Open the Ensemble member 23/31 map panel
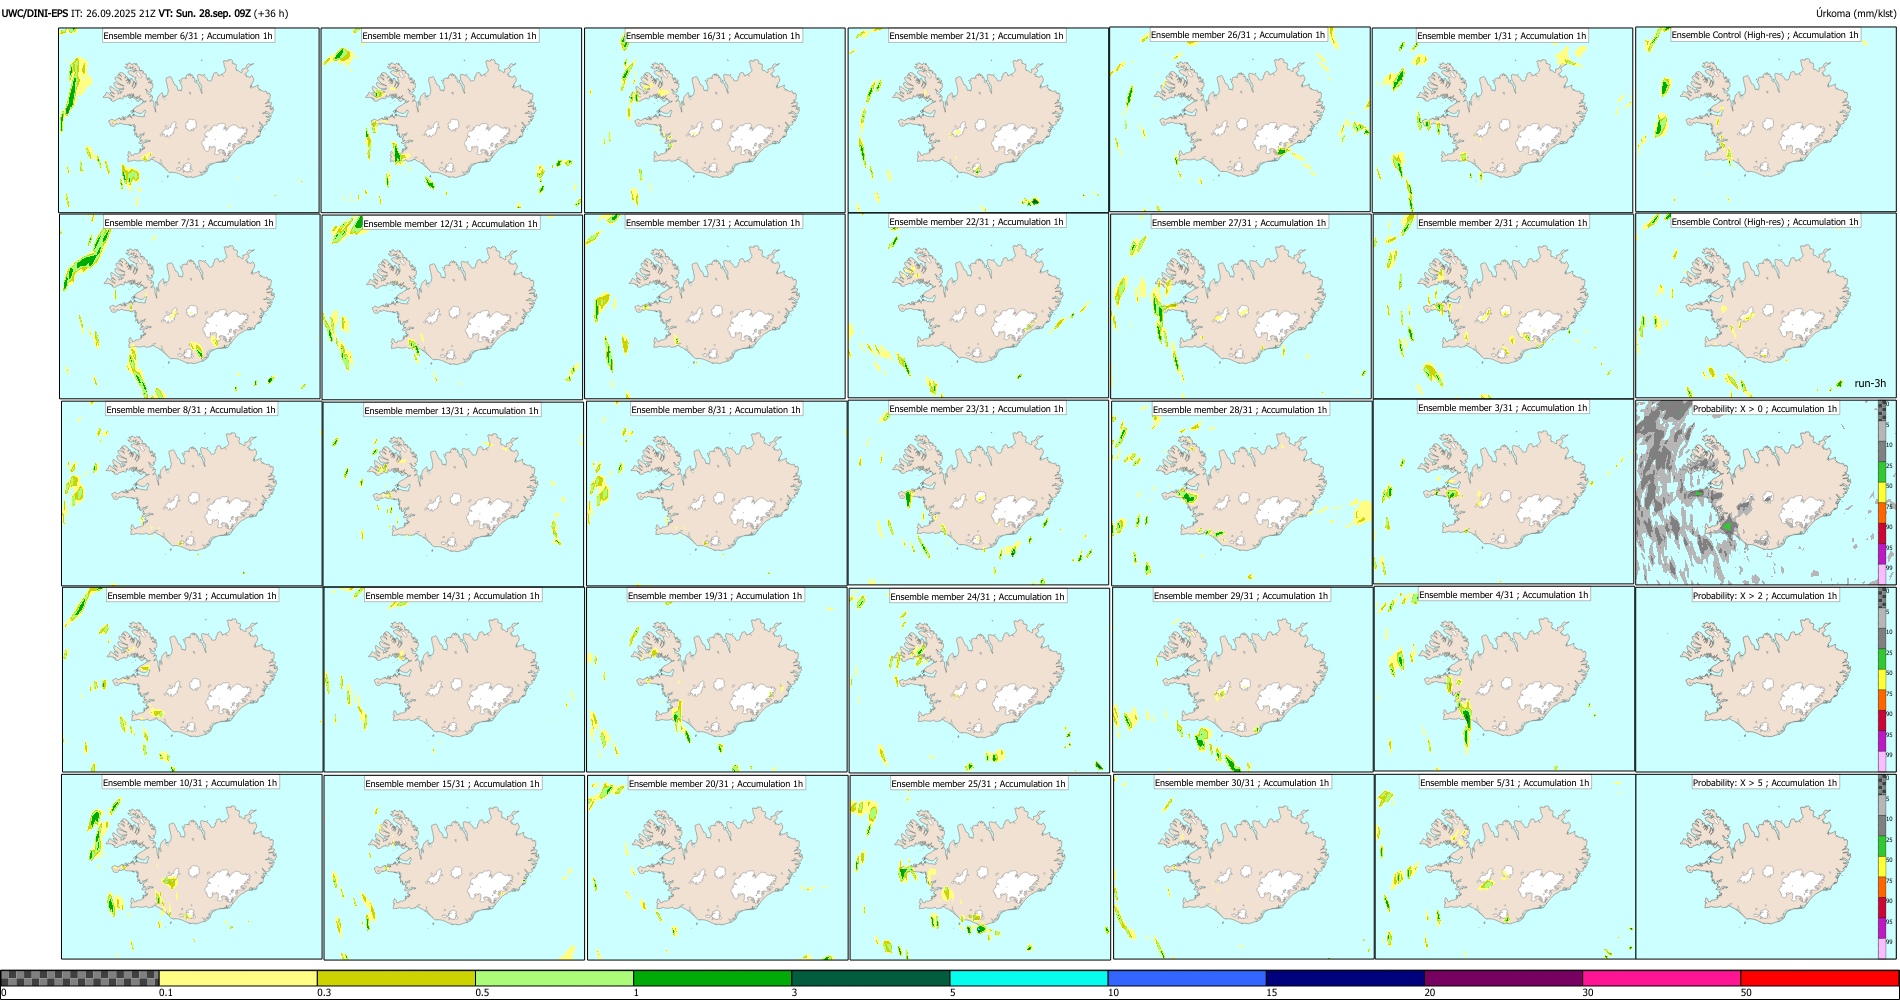The width and height of the screenshot is (1900, 1000). point(979,493)
